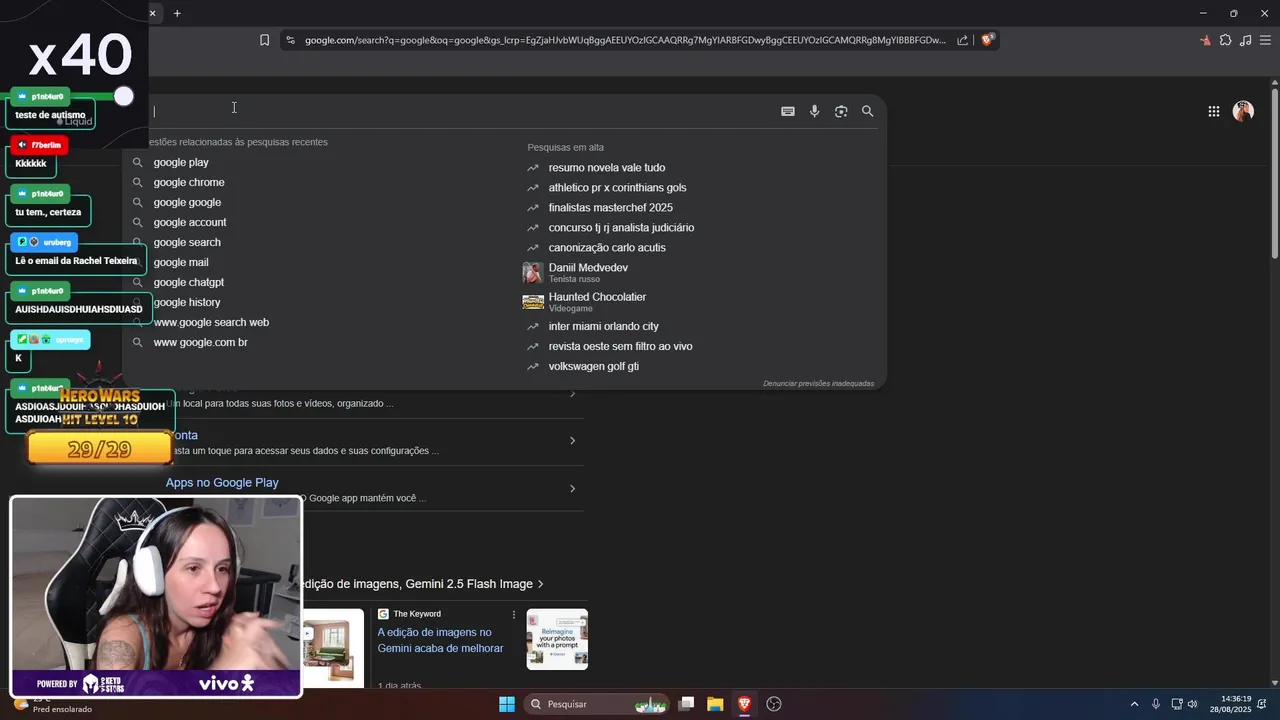Open Brave Shields lion icon
This screenshot has height=720, width=1280.
tap(987, 40)
